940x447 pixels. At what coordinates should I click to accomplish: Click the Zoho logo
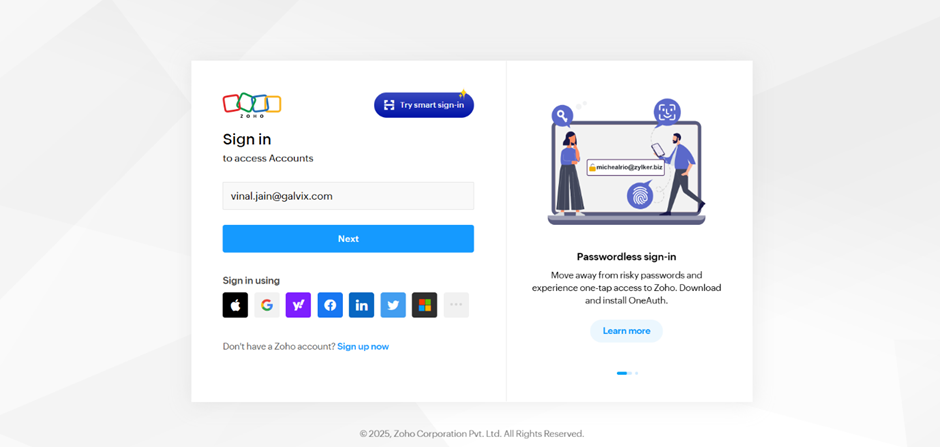pyautogui.click(x=252, y=105)
